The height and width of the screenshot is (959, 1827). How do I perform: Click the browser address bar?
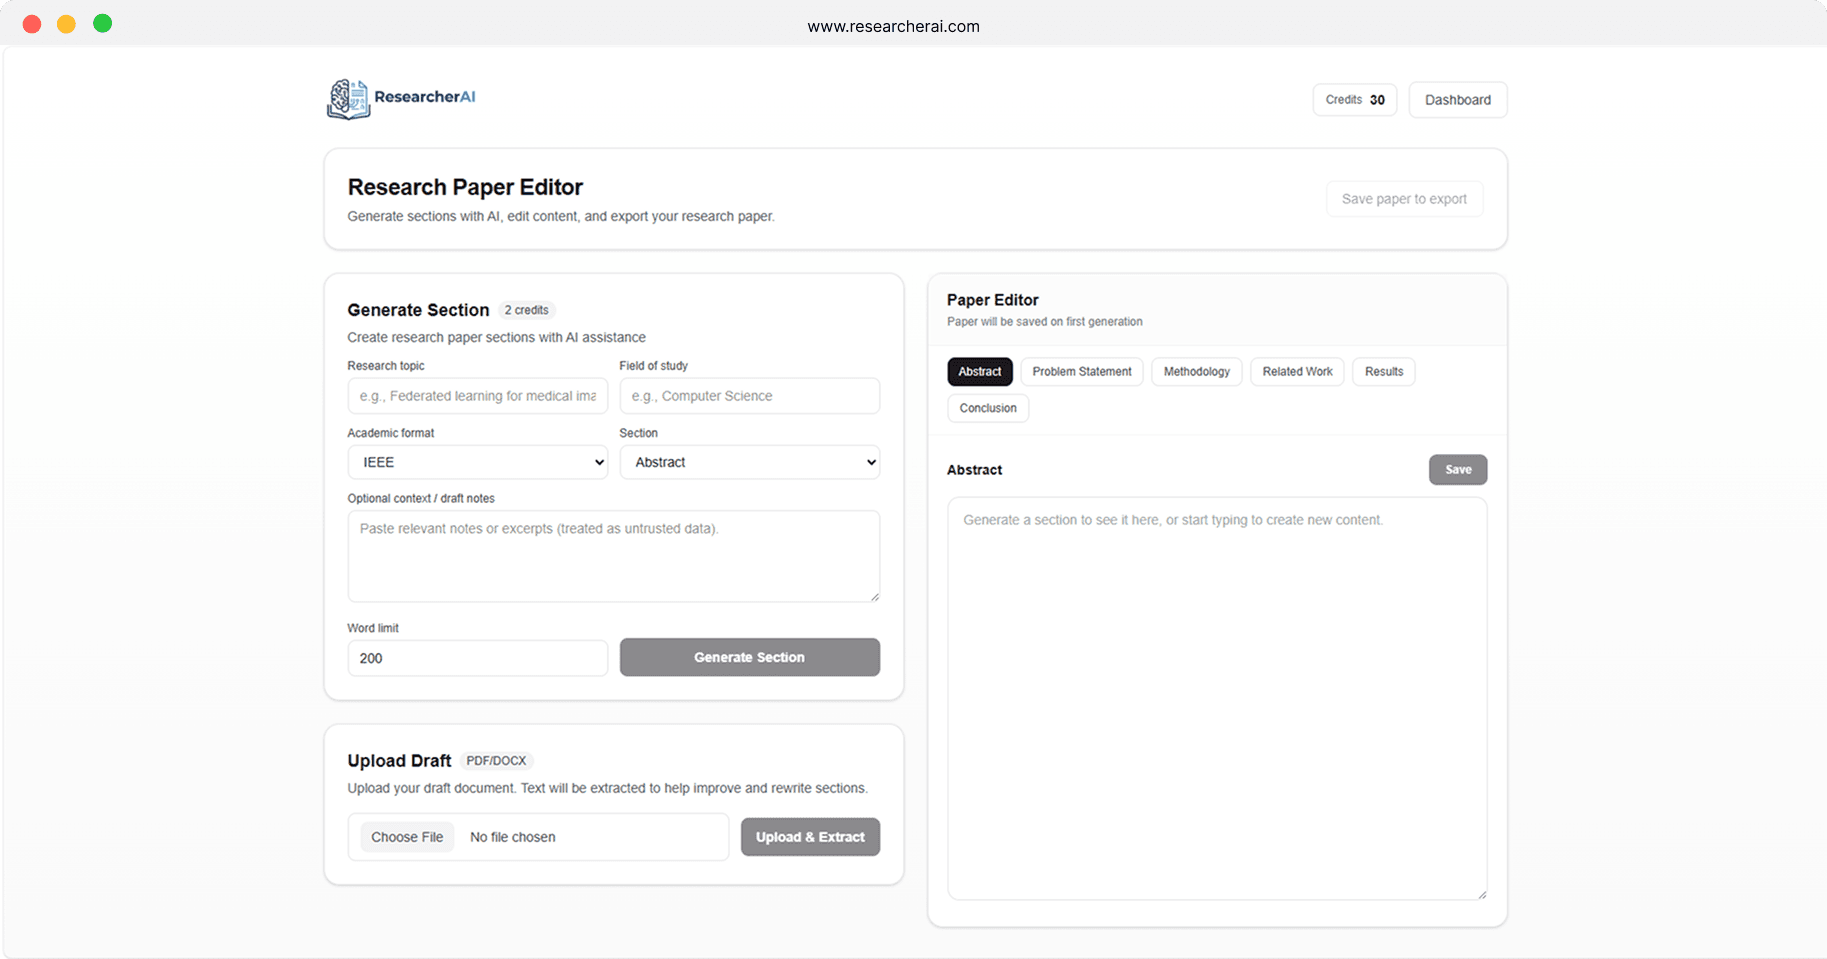click(893, 26)
